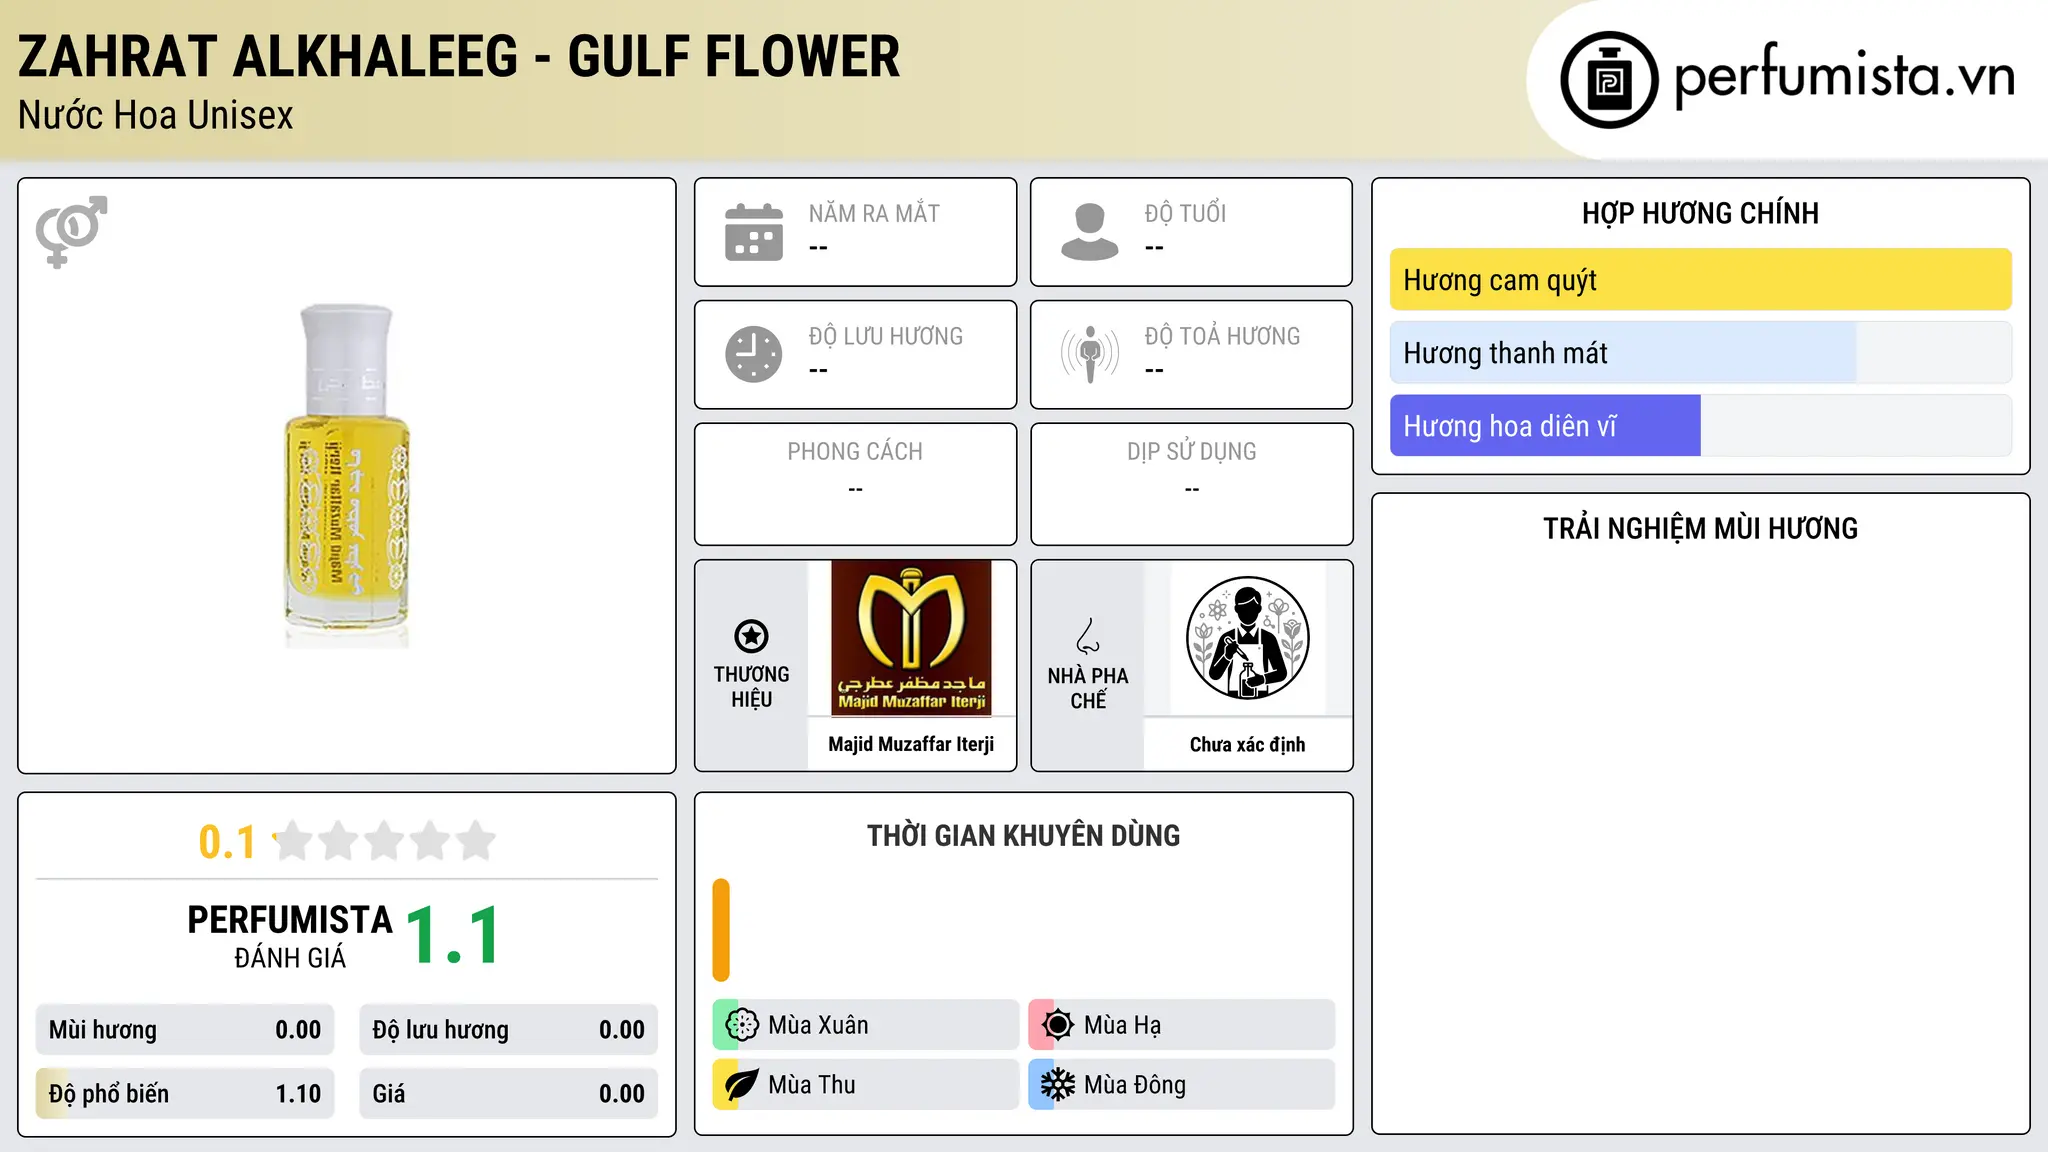This screenshot has width=2048, height=1152.
Task: Click the Độ phổ biến score row
Action: 185,1094
